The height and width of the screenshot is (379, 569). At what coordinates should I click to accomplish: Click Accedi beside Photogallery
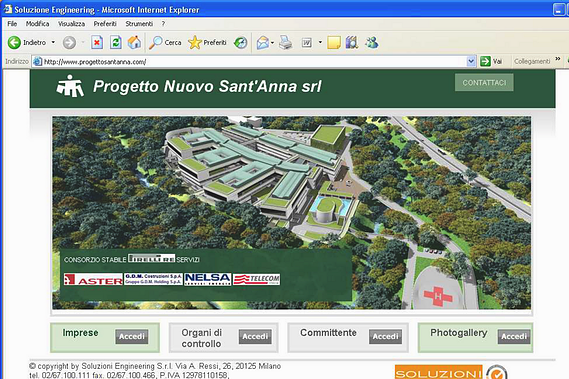click(x=514, y=337)
